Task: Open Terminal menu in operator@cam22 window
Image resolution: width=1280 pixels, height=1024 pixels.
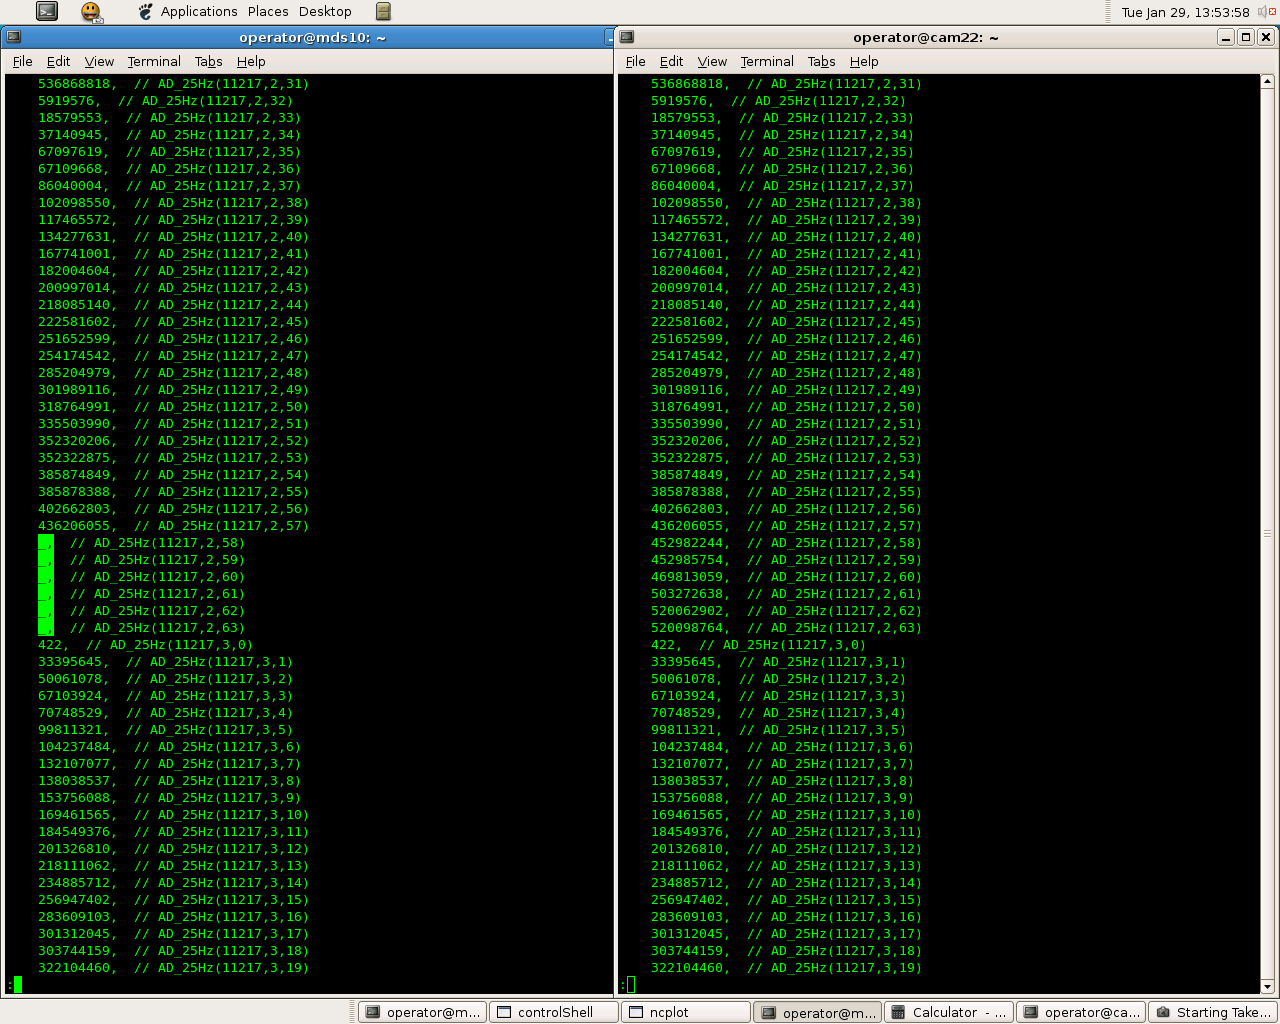Action: click(x=767, y=61)
